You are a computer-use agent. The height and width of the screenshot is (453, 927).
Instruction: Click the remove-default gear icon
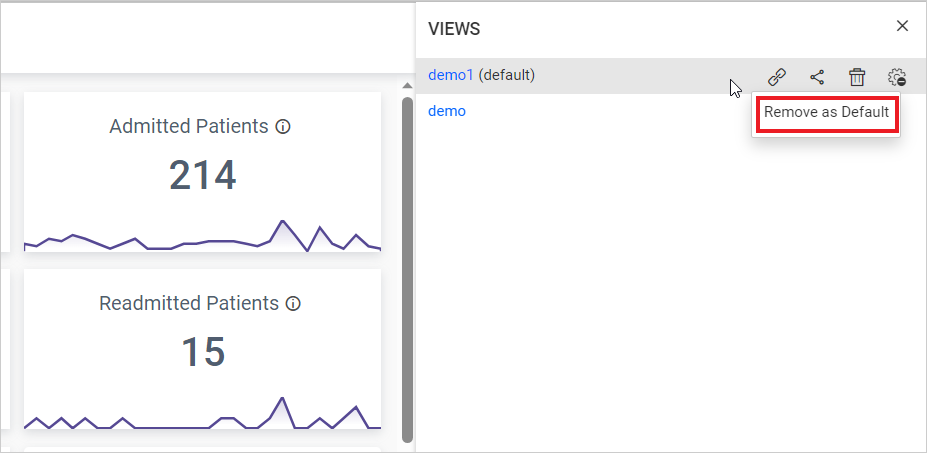click(897, 77)
